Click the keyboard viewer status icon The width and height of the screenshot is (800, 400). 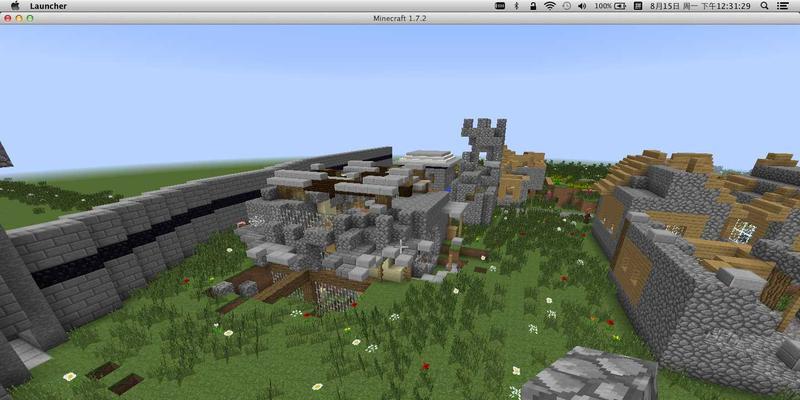click(x=500, y=6)
